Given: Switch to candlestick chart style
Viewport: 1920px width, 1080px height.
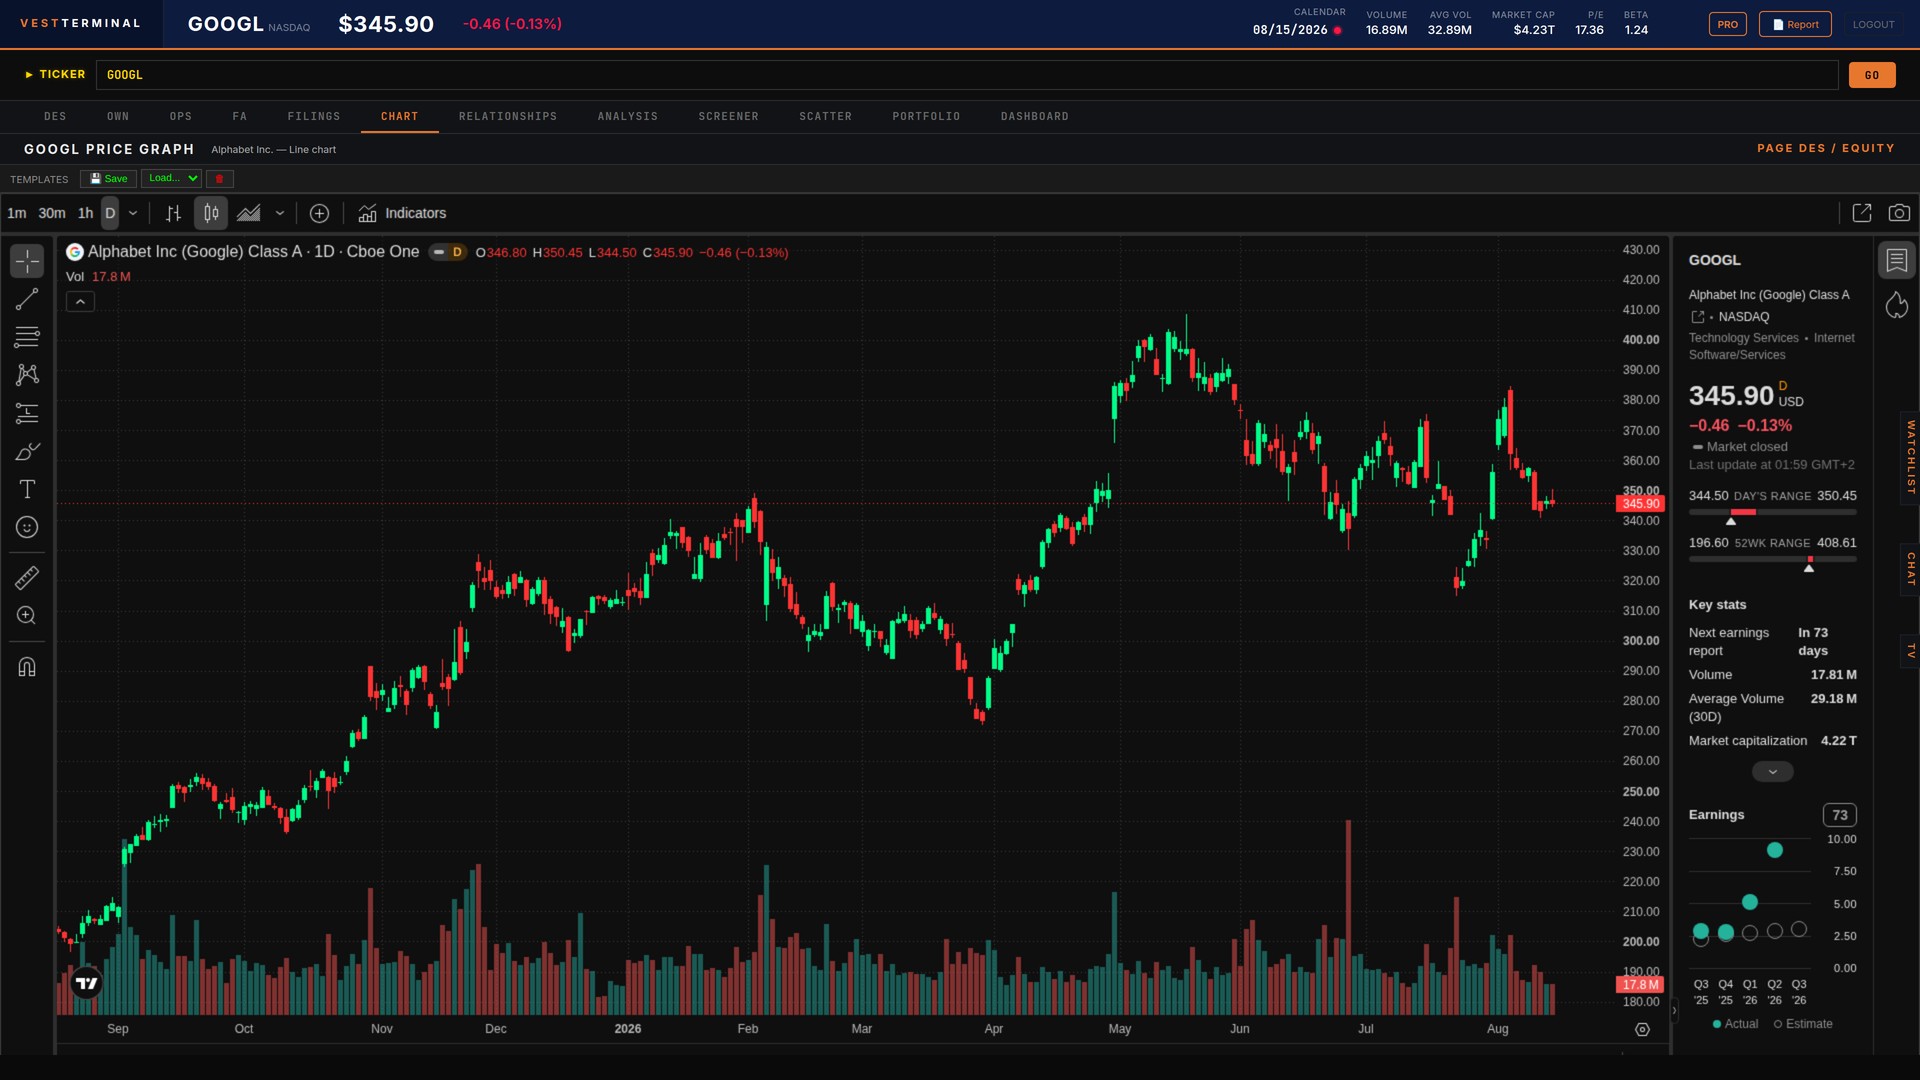Looking at the screenshot, I should tap(211, 213).
